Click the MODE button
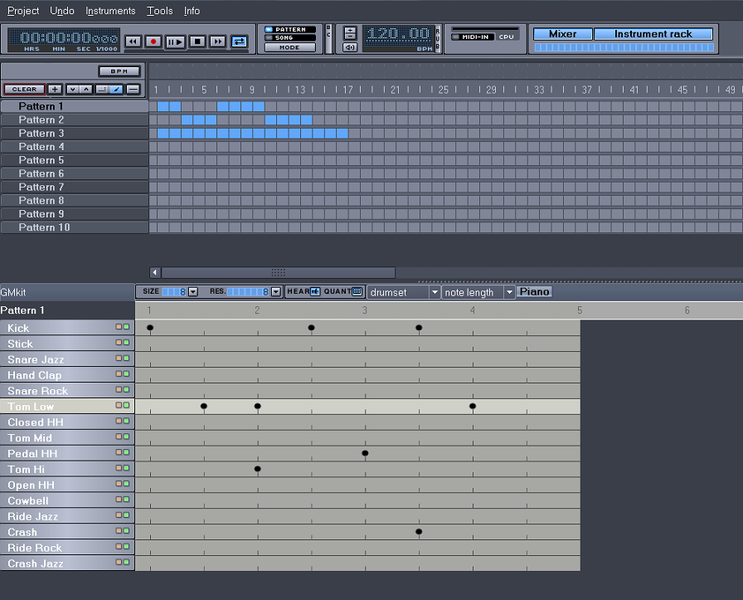 pyautogui.click(x=290, y=47)
